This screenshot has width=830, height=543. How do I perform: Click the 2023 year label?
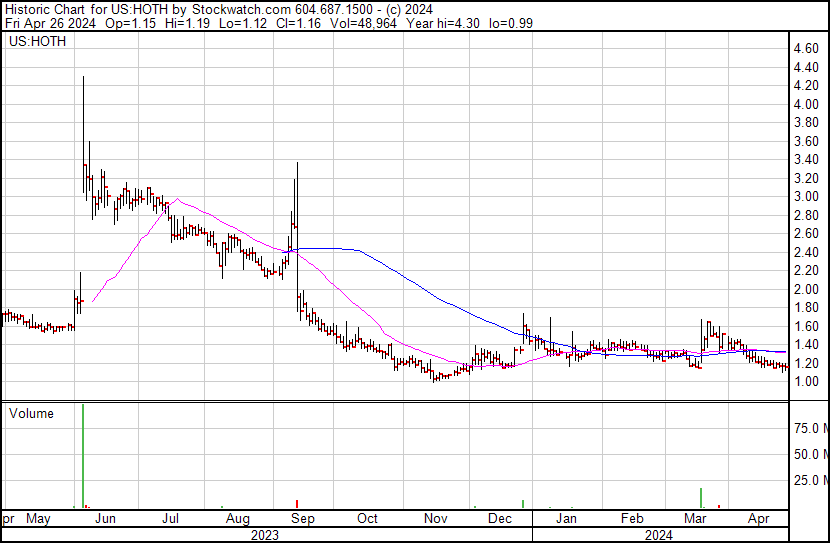[265, 534]
